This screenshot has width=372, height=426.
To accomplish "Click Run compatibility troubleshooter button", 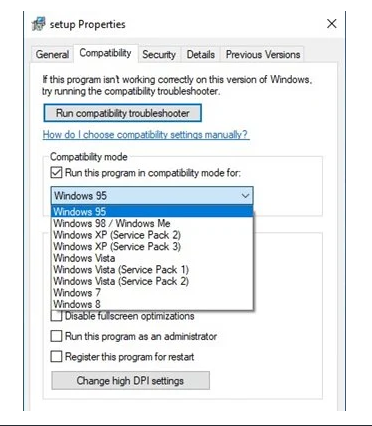I will (x=123, y=113).
